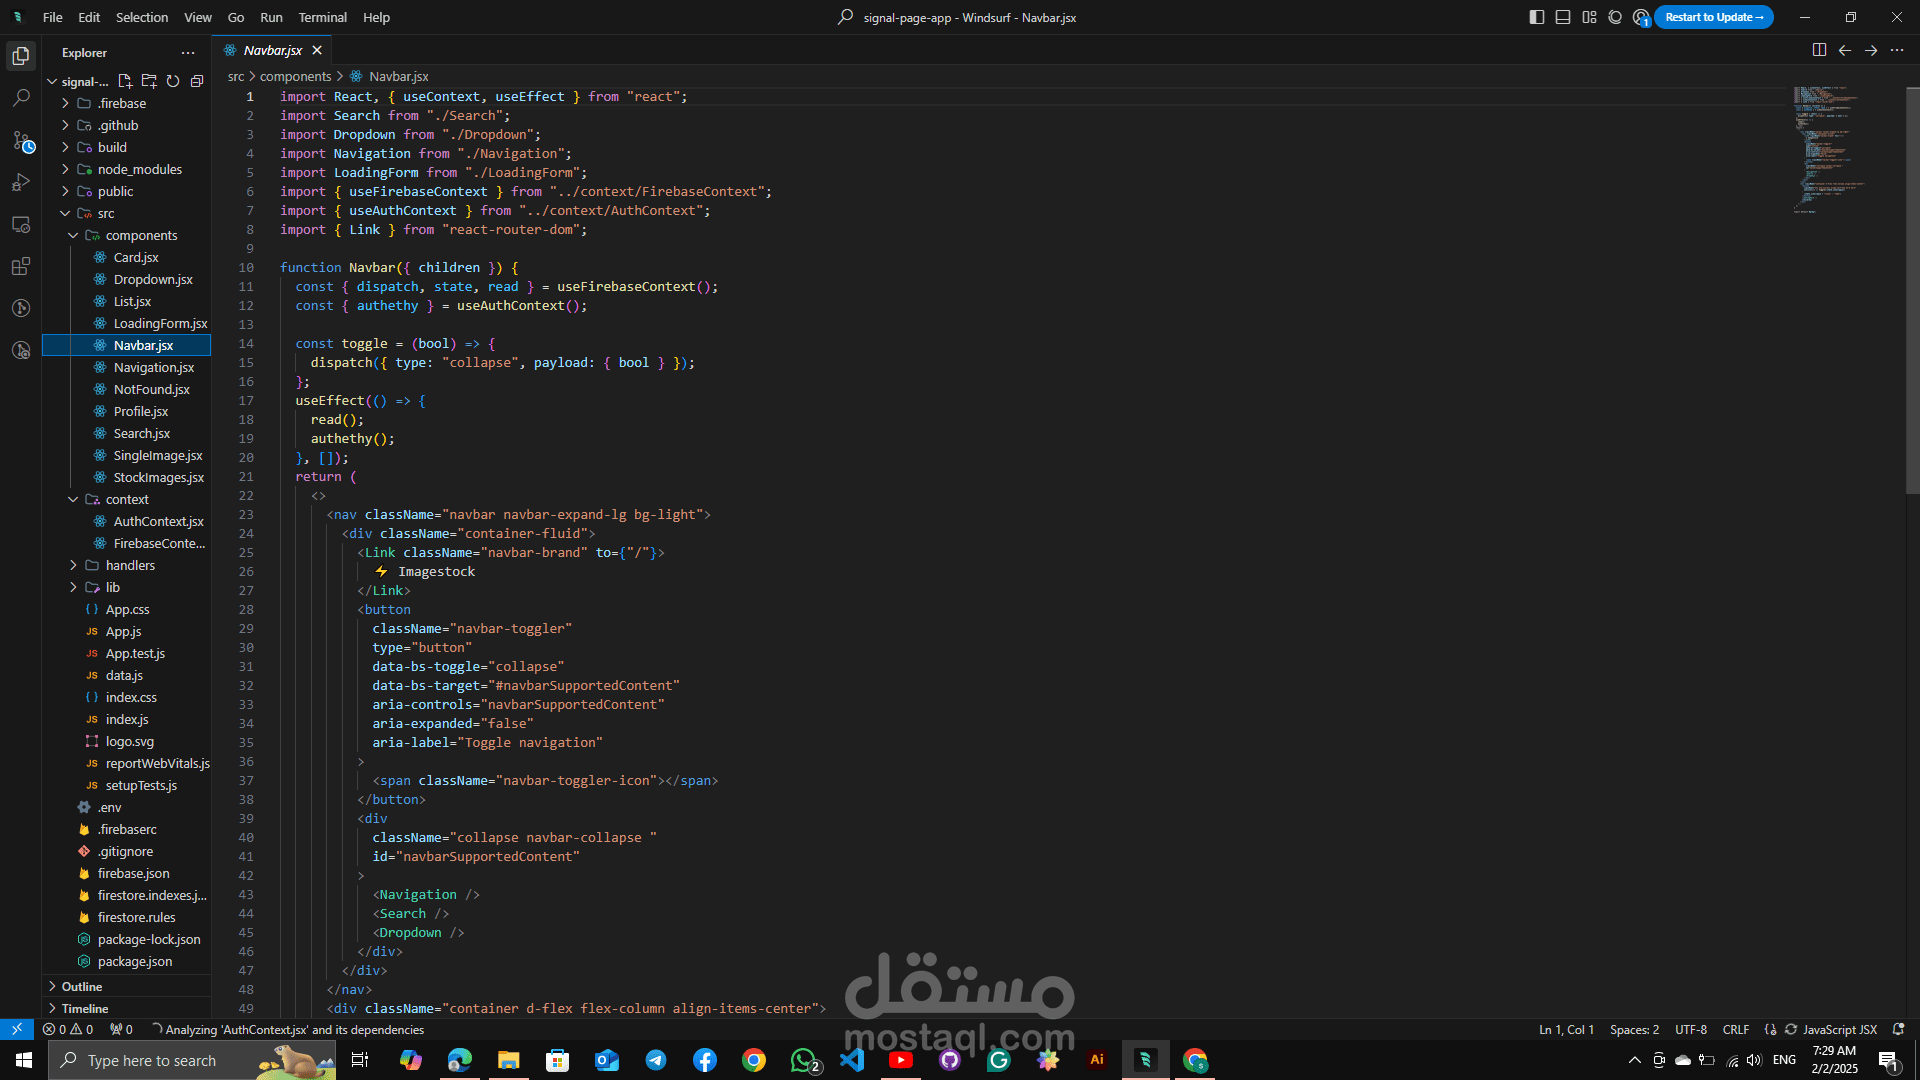Open Extensions view in activity bar
Image resolution: width=1920 pixels, height=1080 pixels.
(x=21, y=267)
